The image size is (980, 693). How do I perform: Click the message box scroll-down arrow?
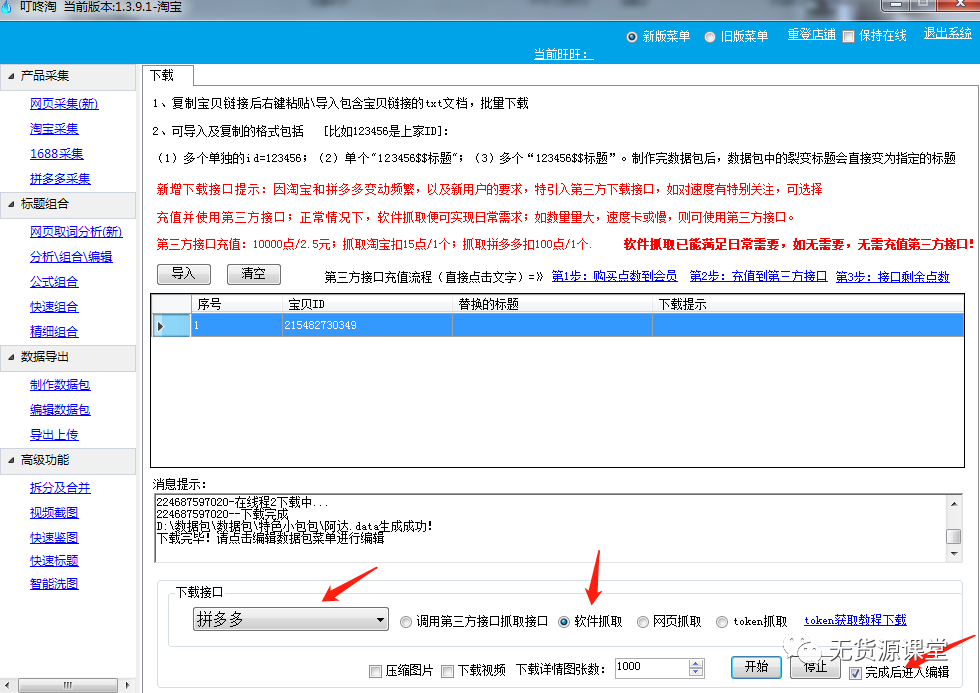[954, 554]
